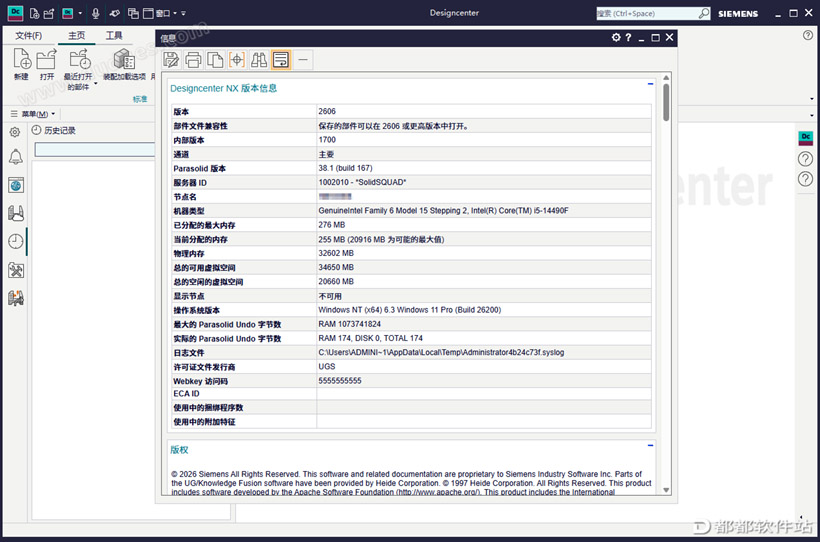Viewport: 820px width, 542px height.
Task: Click the 机器类型 GenuineIntel i5-14490F value
Action: (443, 211)
